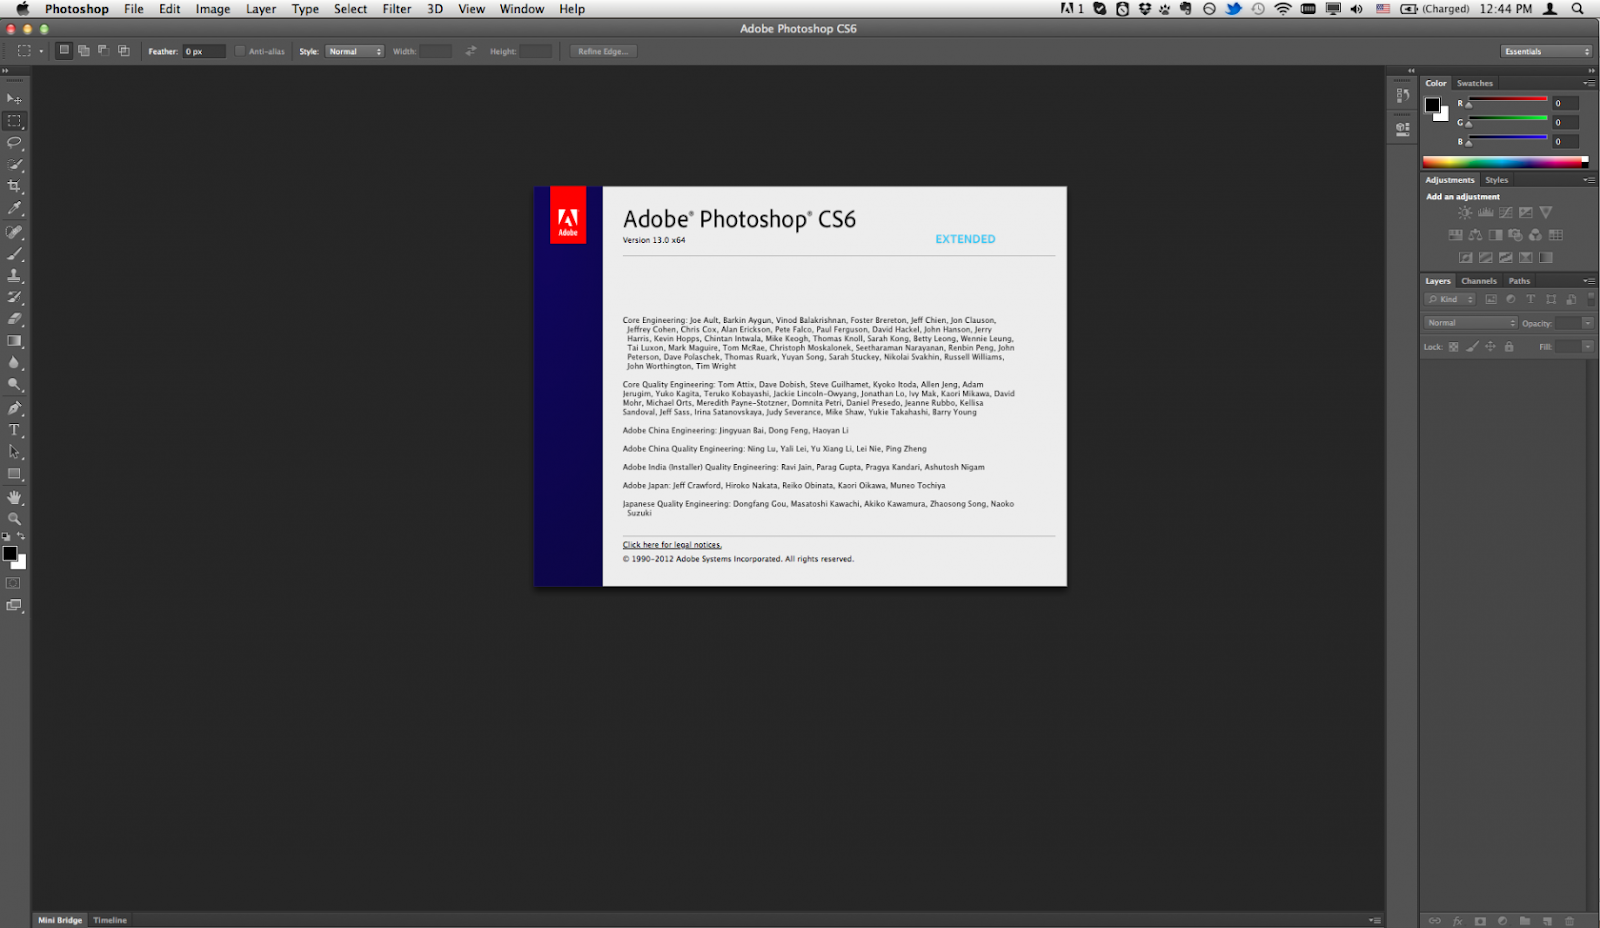The height and width of the screenshot is (928, 1600).
Task: Open the Timeline tab at bottom
Action: [x=110, y=920]
